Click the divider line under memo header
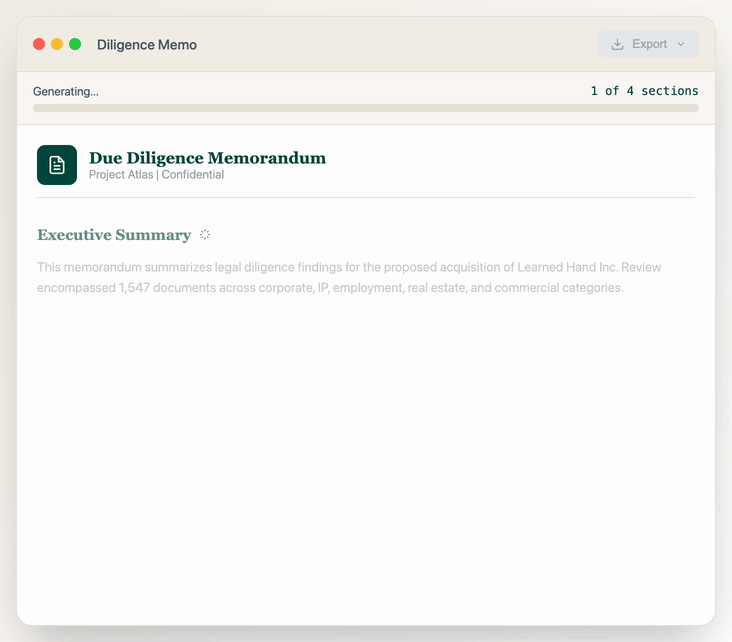Viewport: 732px width, 642px height. click(x=366, y=198)
